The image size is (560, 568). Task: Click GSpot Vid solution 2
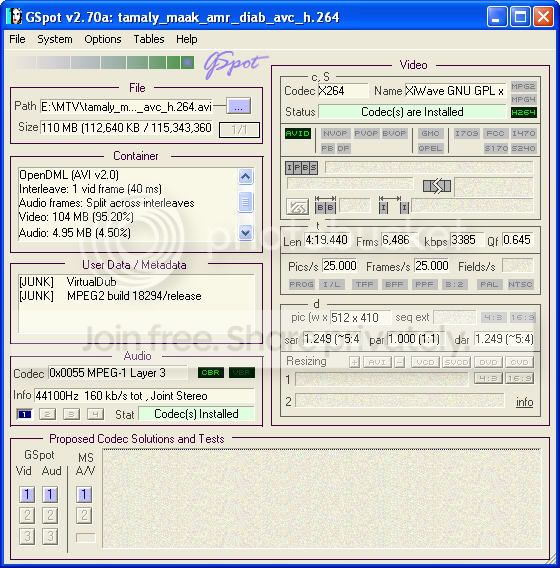27,515
